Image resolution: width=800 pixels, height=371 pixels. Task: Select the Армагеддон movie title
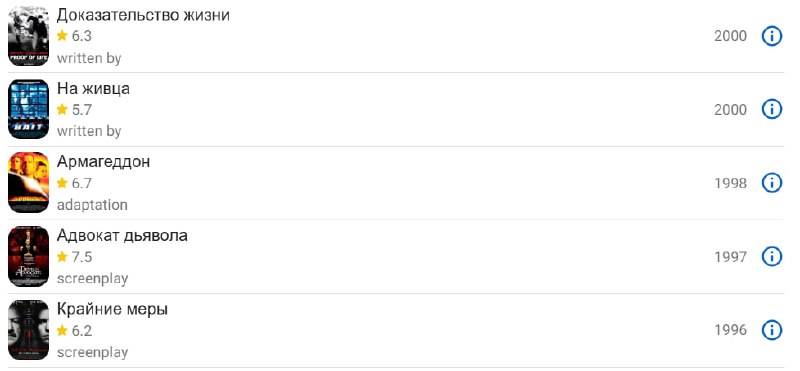pos(104,162)
